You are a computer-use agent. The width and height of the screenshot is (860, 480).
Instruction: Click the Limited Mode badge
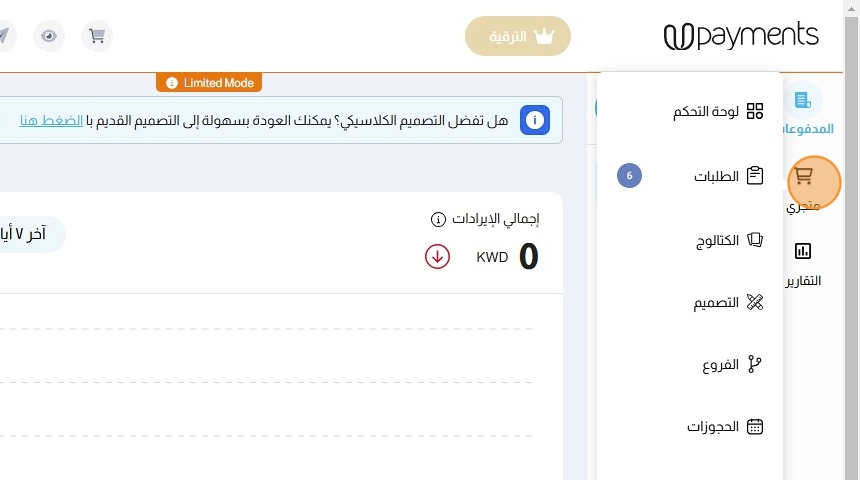click(x=209, y=83)
